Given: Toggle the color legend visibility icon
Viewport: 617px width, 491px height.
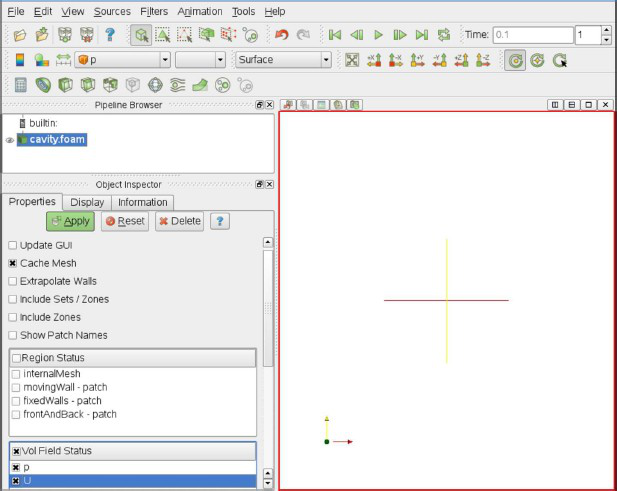Looking at the screenshot, I should 20,60.
